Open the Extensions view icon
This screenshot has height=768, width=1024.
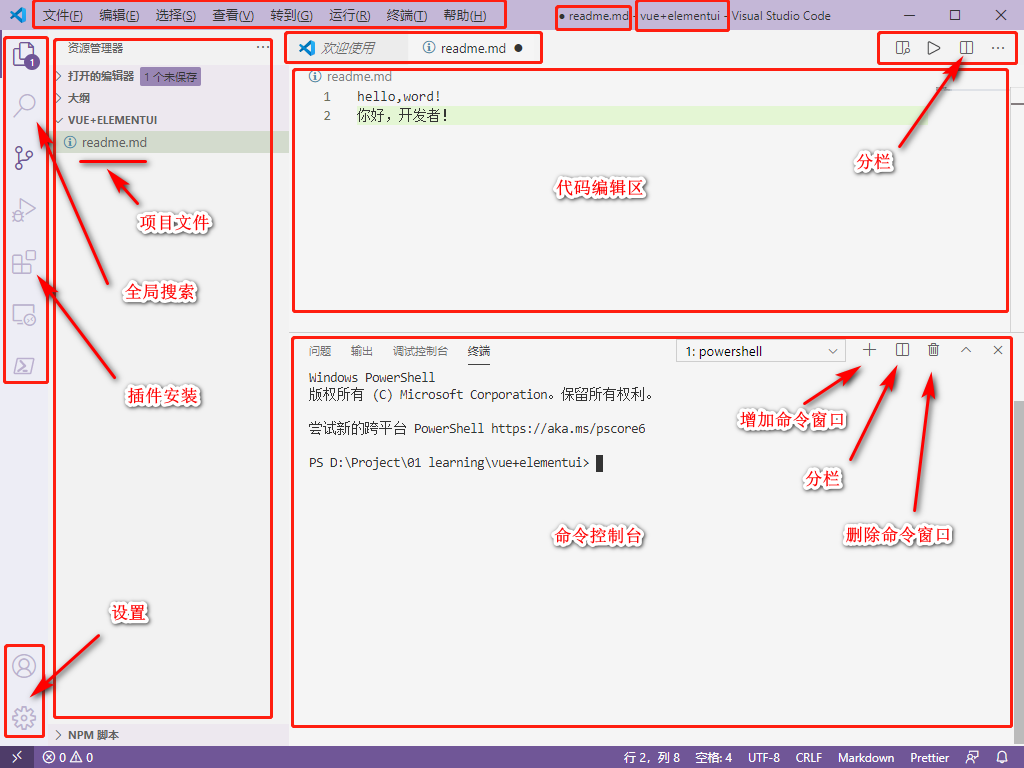(x=24, y=262)
